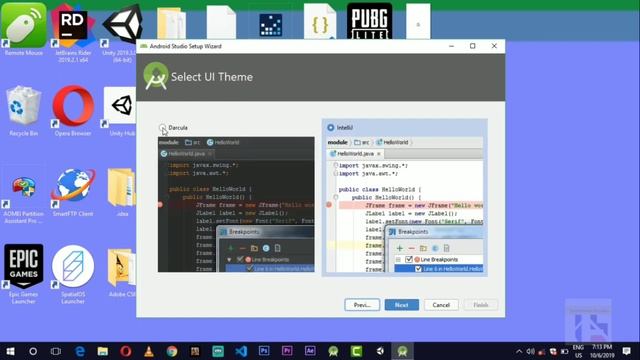This screenshot has width=640, height=360.
Task: Open VLC media player from taskbar
Action: coord(149,351)
